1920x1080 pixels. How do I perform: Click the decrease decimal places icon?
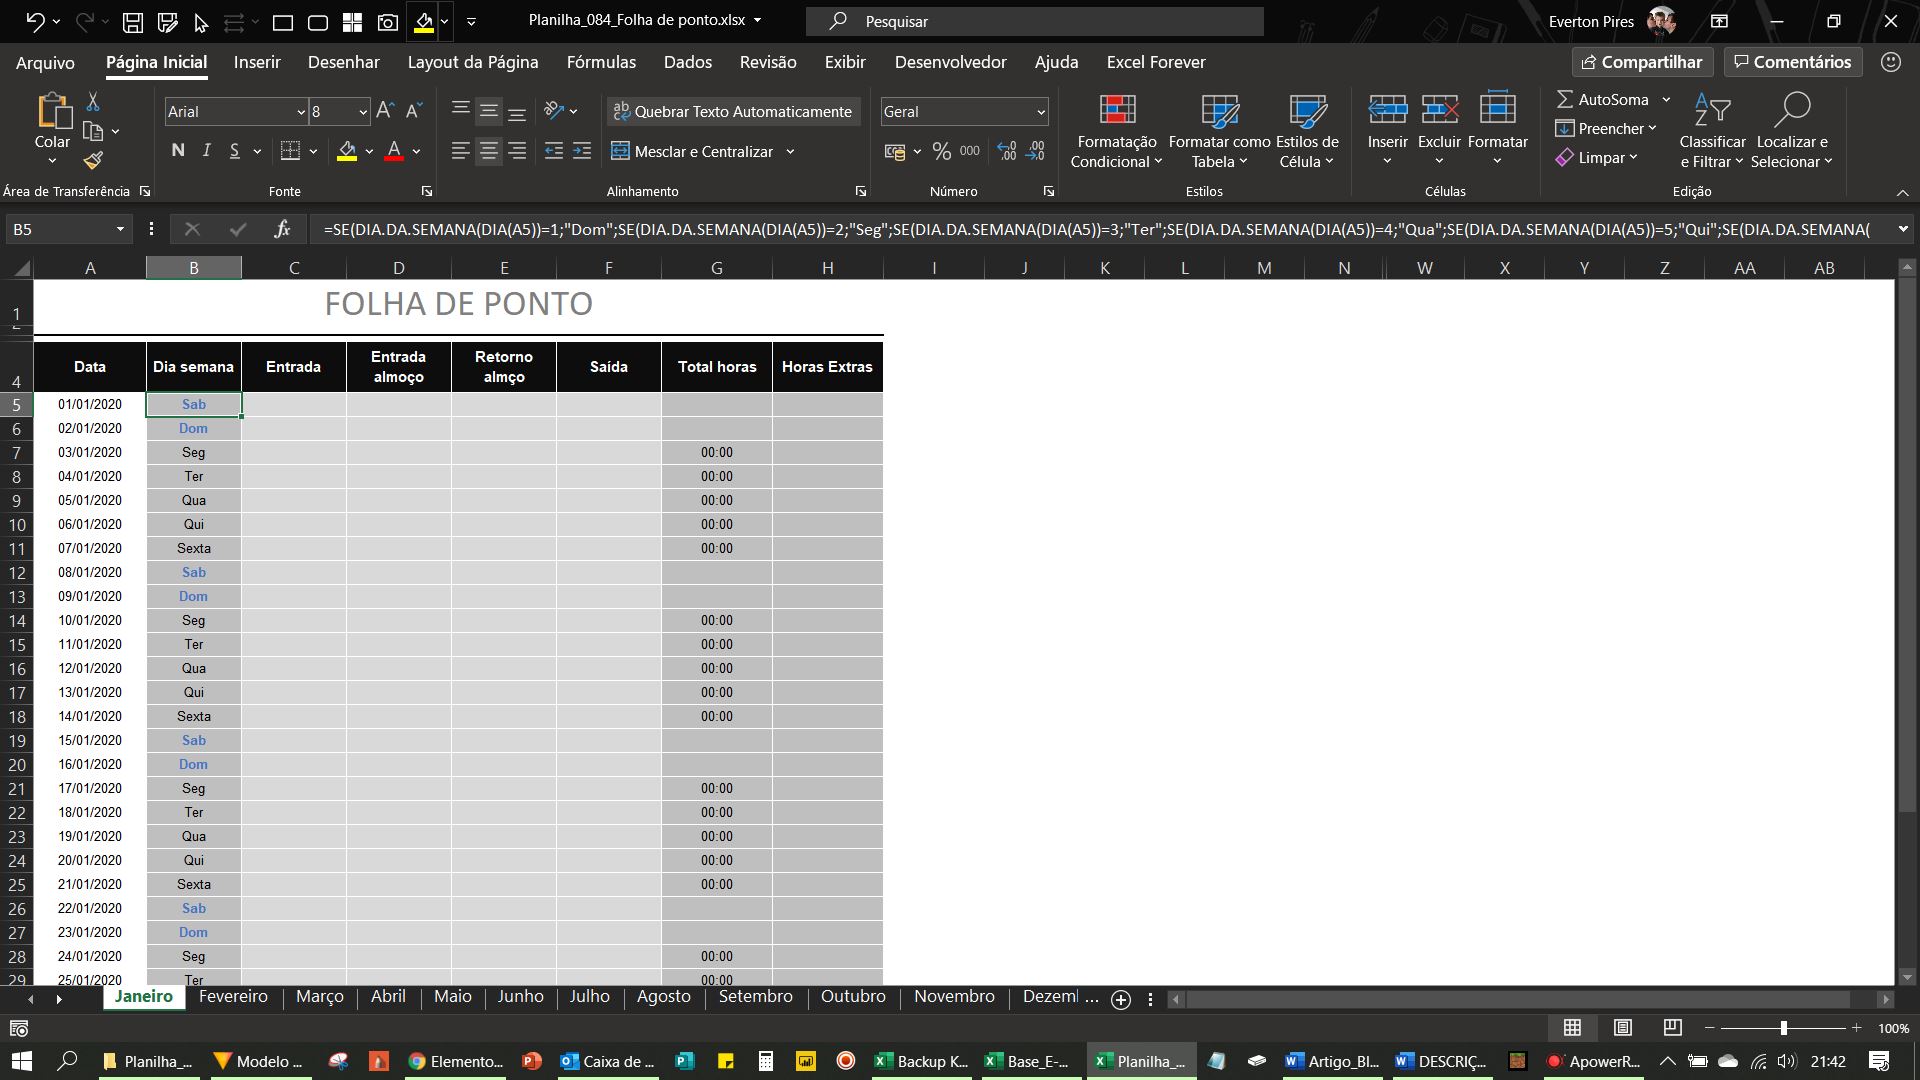click(x=1036, y=151)
